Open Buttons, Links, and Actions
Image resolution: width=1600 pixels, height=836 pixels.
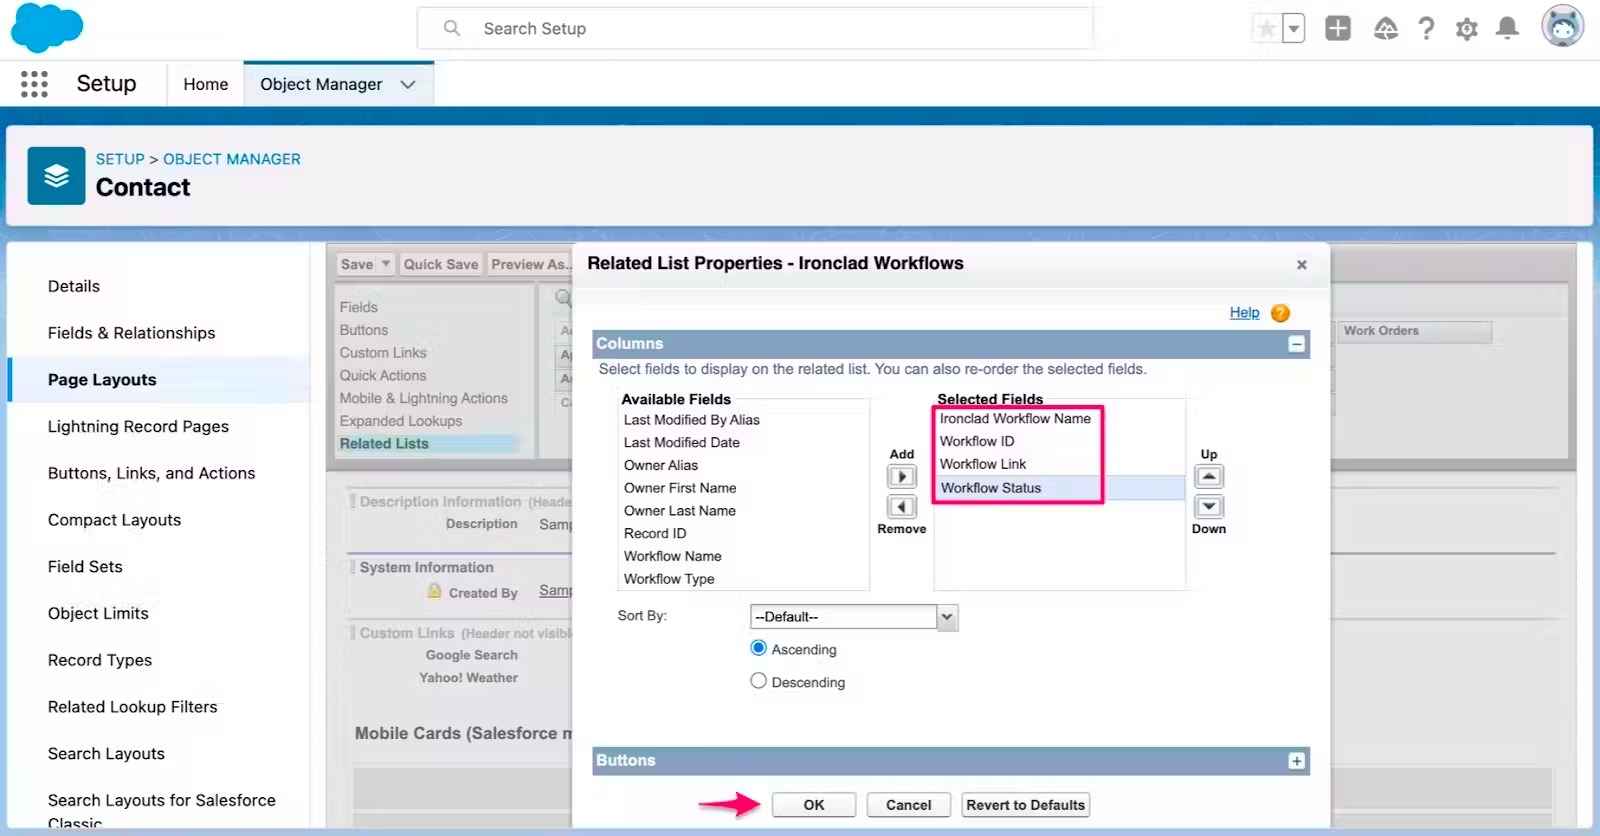click(x=152, y=473)
